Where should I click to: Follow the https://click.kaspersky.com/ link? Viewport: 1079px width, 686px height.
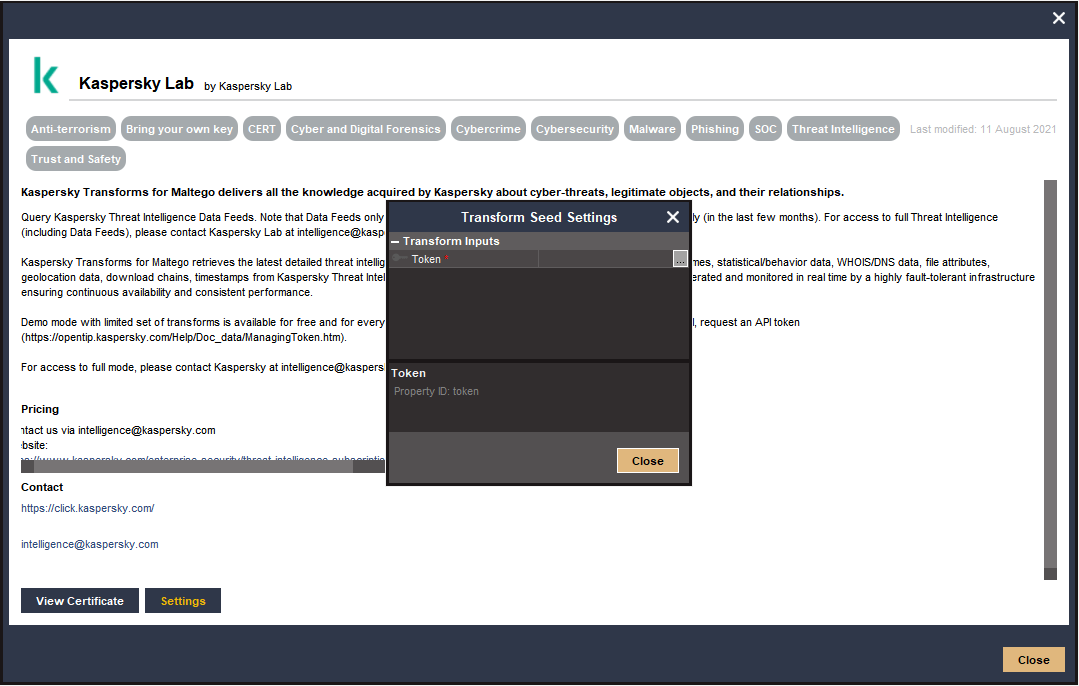tap(87, 508)
